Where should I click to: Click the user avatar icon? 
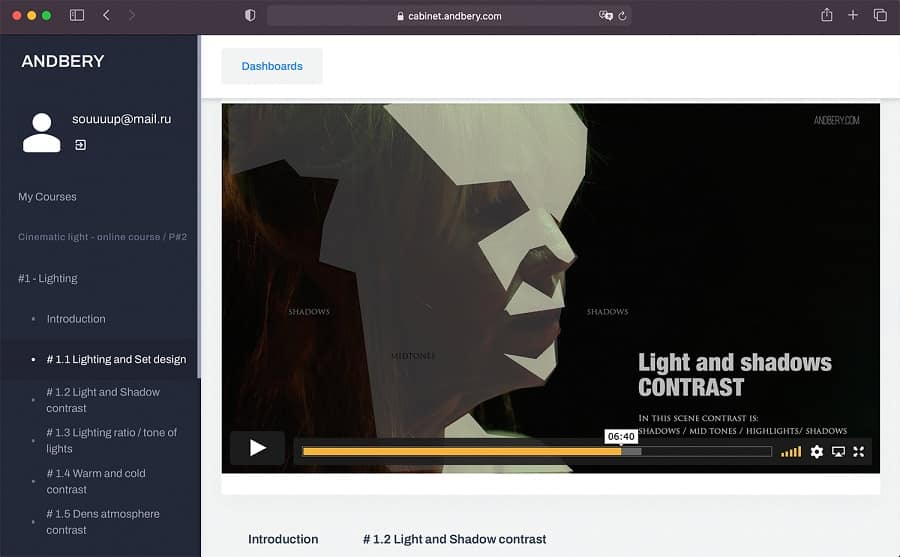coord(41,133)
